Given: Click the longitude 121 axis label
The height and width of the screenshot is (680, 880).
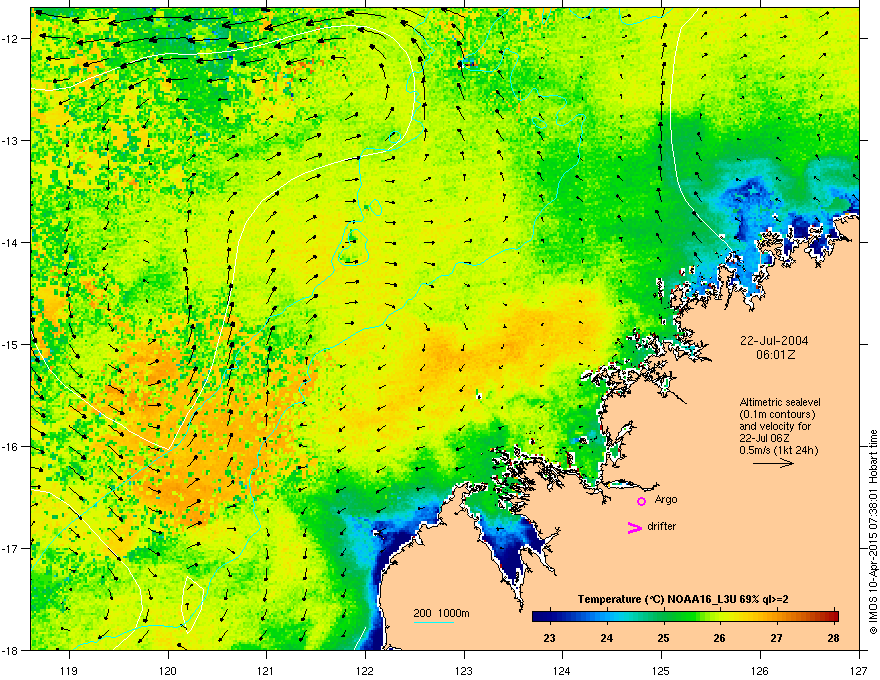Looking at the screenshot, I should click(x=266, y=670).
